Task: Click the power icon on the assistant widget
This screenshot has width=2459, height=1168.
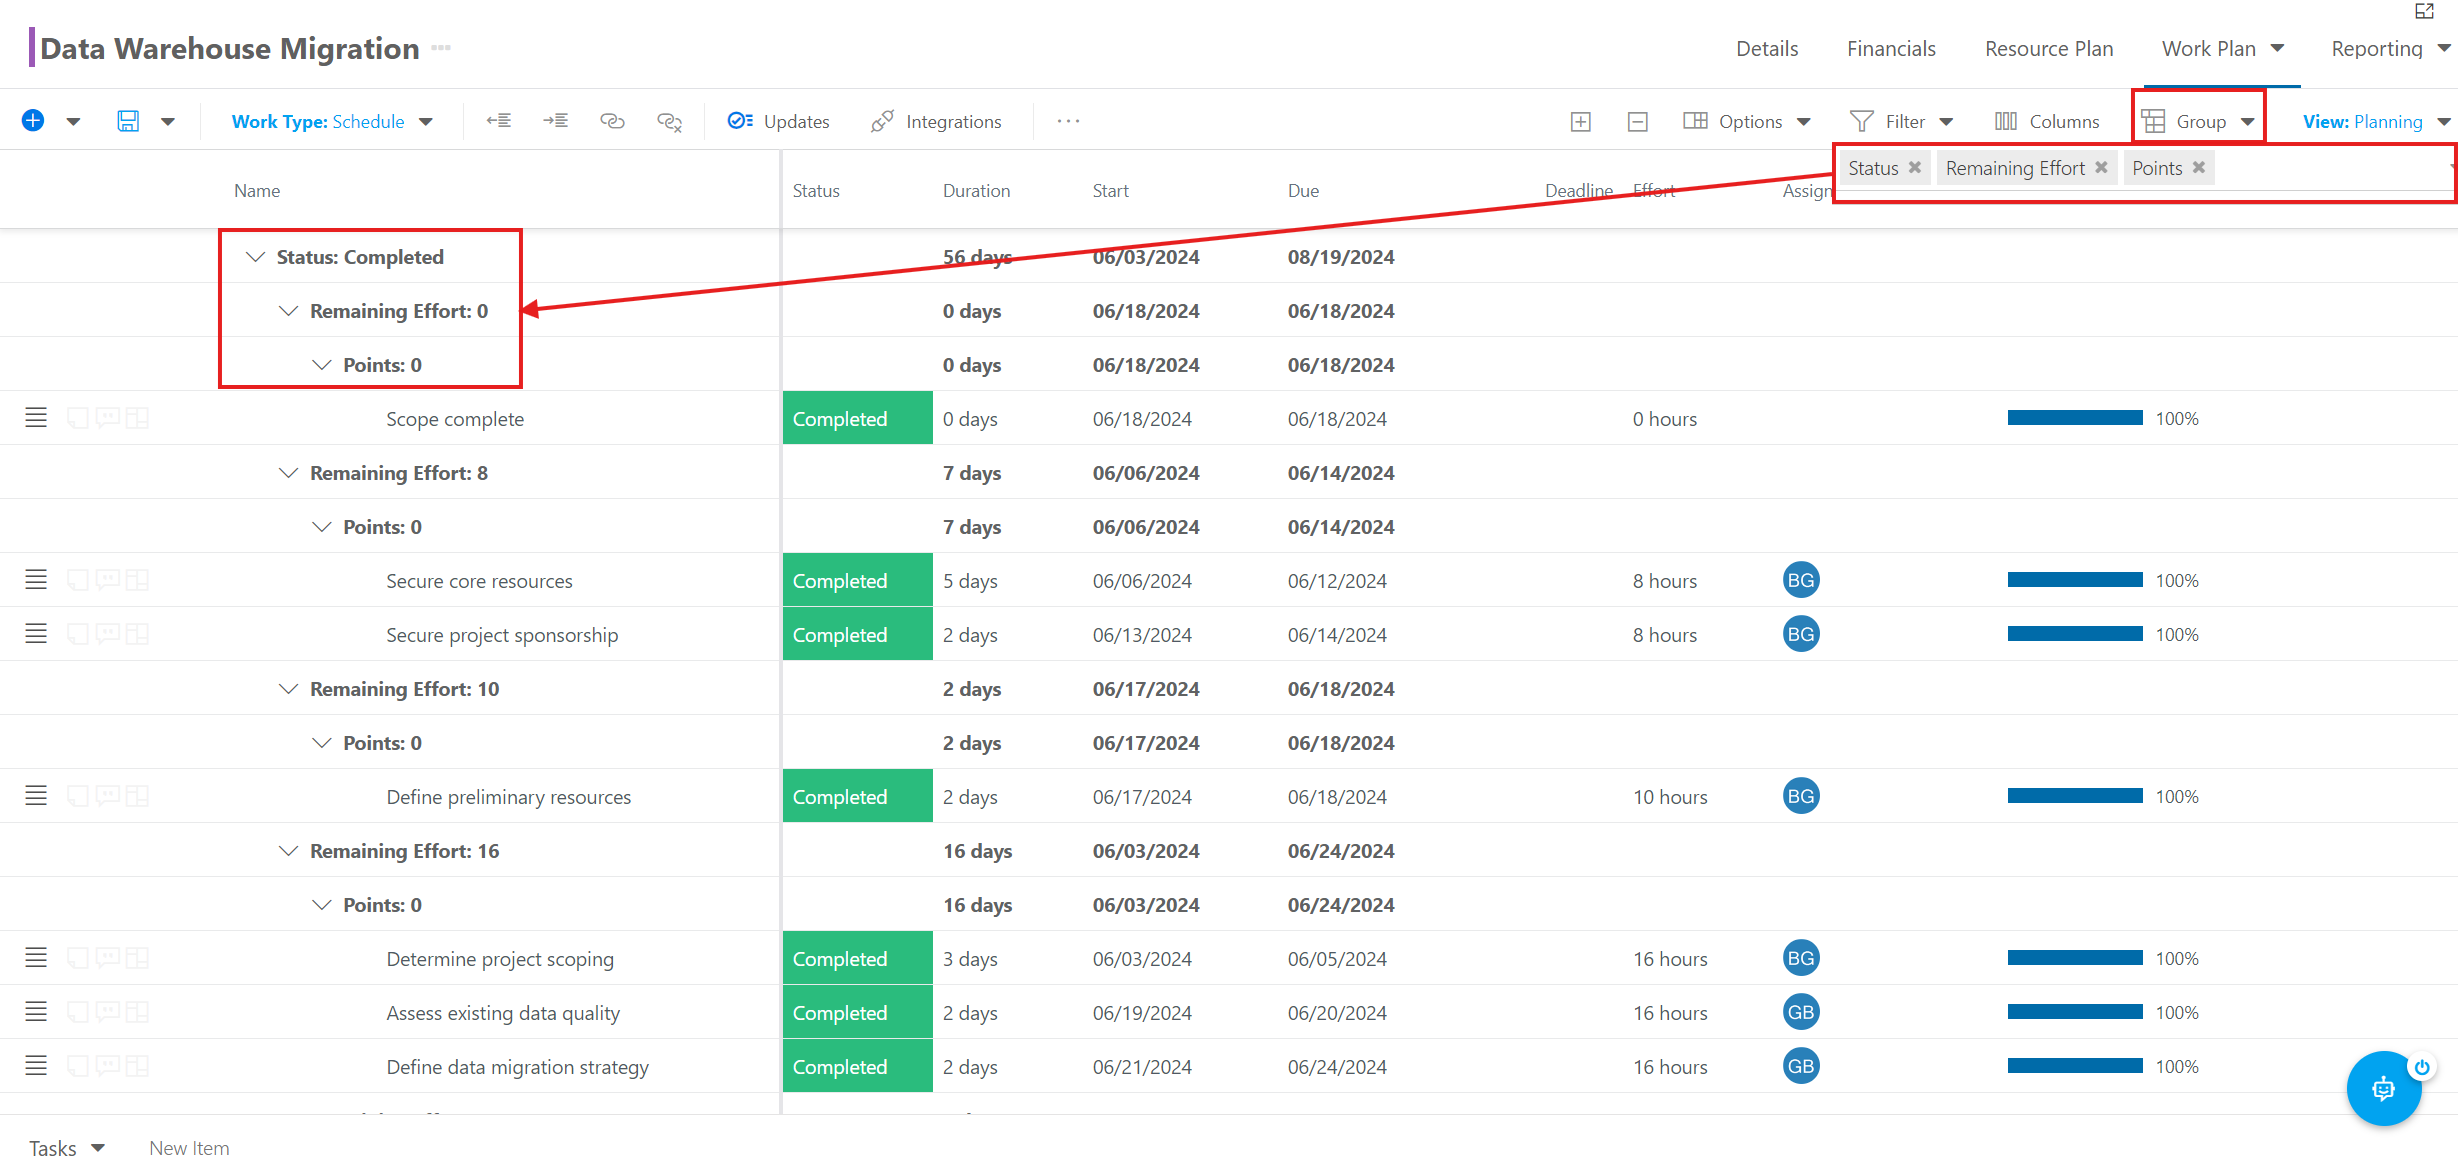Action: (2421, 1067)
